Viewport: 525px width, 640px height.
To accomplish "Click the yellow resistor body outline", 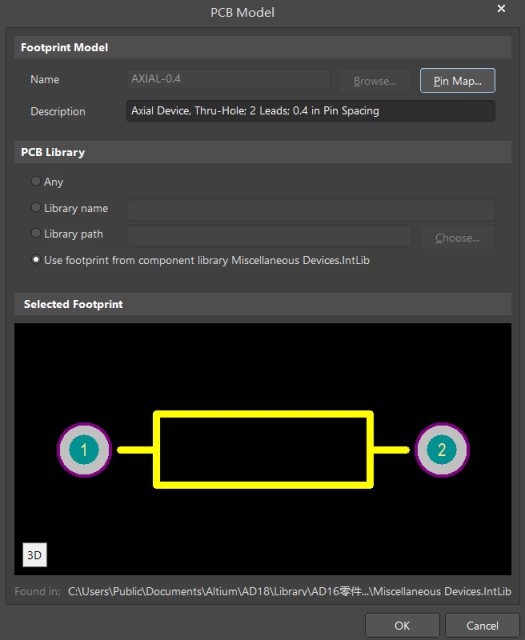I will coord(263,449).
